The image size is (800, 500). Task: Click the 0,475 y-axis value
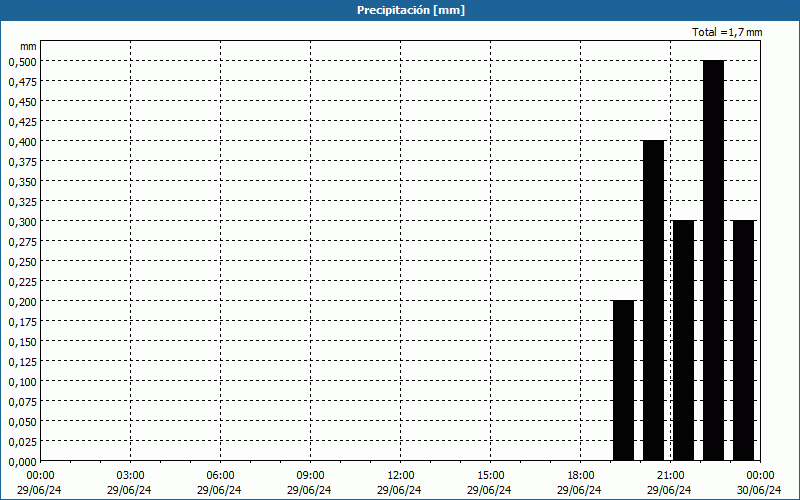pos(22,81)
